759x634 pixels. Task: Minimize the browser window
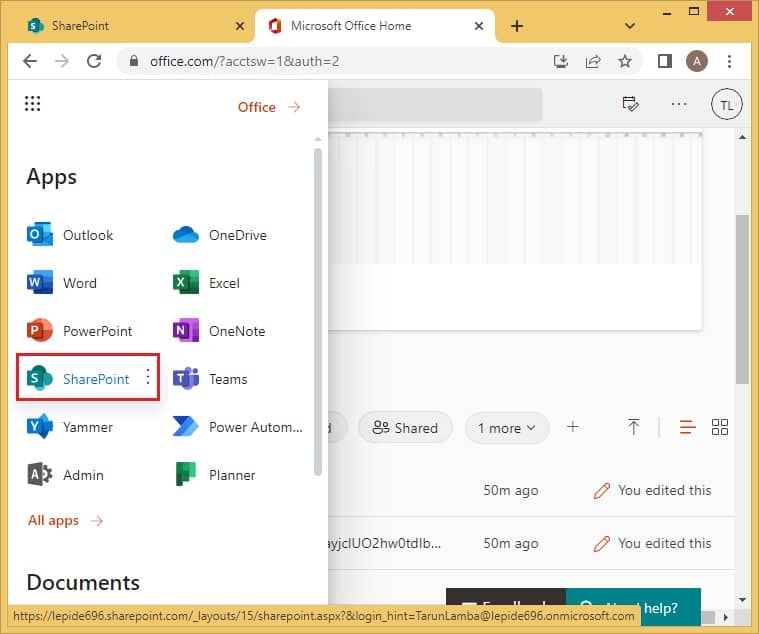coord(667,12)
